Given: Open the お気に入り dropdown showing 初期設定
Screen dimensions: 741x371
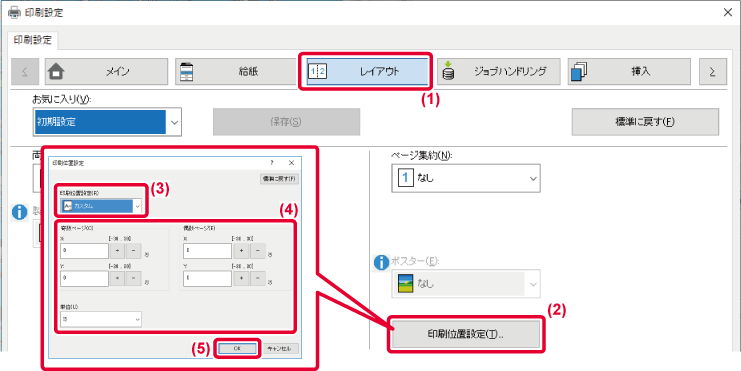Looking at the screenshot, I should point(108,122).
